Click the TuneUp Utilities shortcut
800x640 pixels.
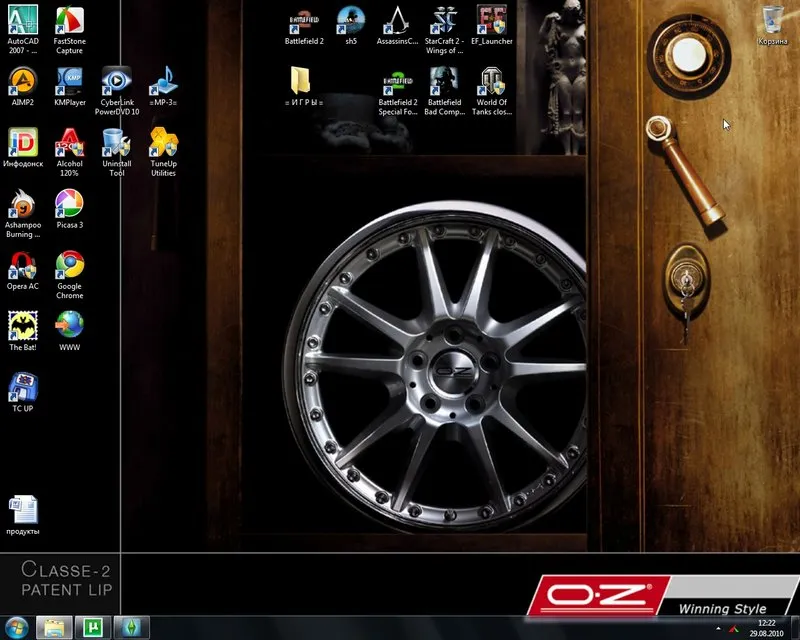tap(163, 152)
